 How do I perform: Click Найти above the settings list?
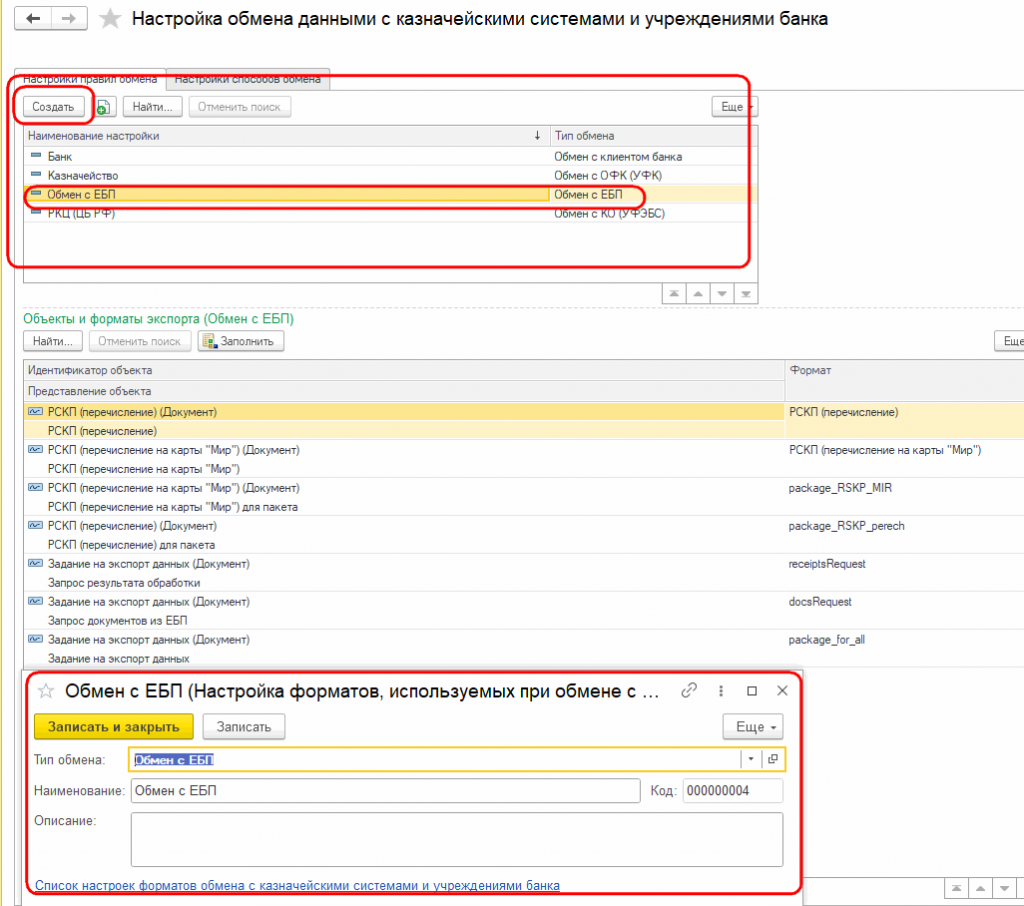click(152, 107)
